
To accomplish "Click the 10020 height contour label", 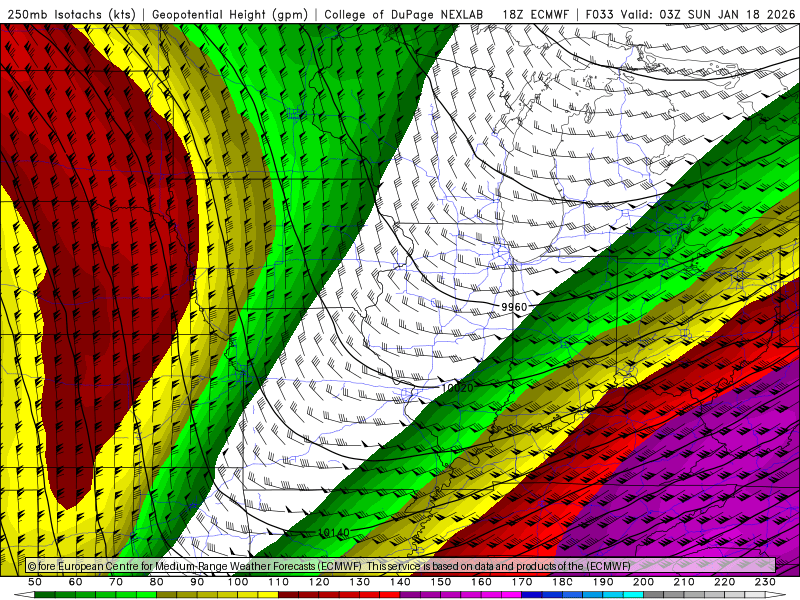I will (x=457, y=388).
